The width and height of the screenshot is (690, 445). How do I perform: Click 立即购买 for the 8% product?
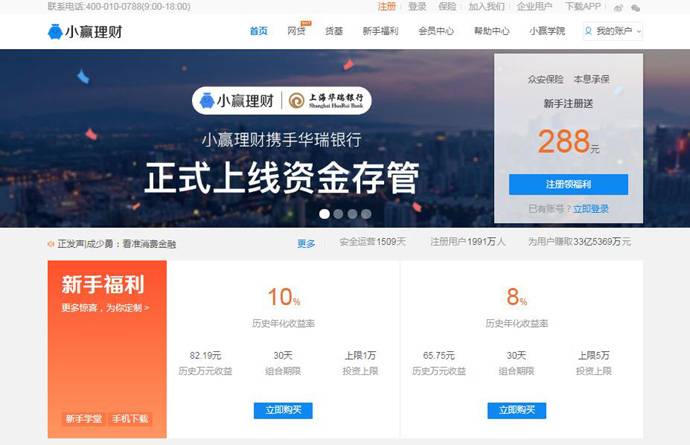click(x=517, y=410)
